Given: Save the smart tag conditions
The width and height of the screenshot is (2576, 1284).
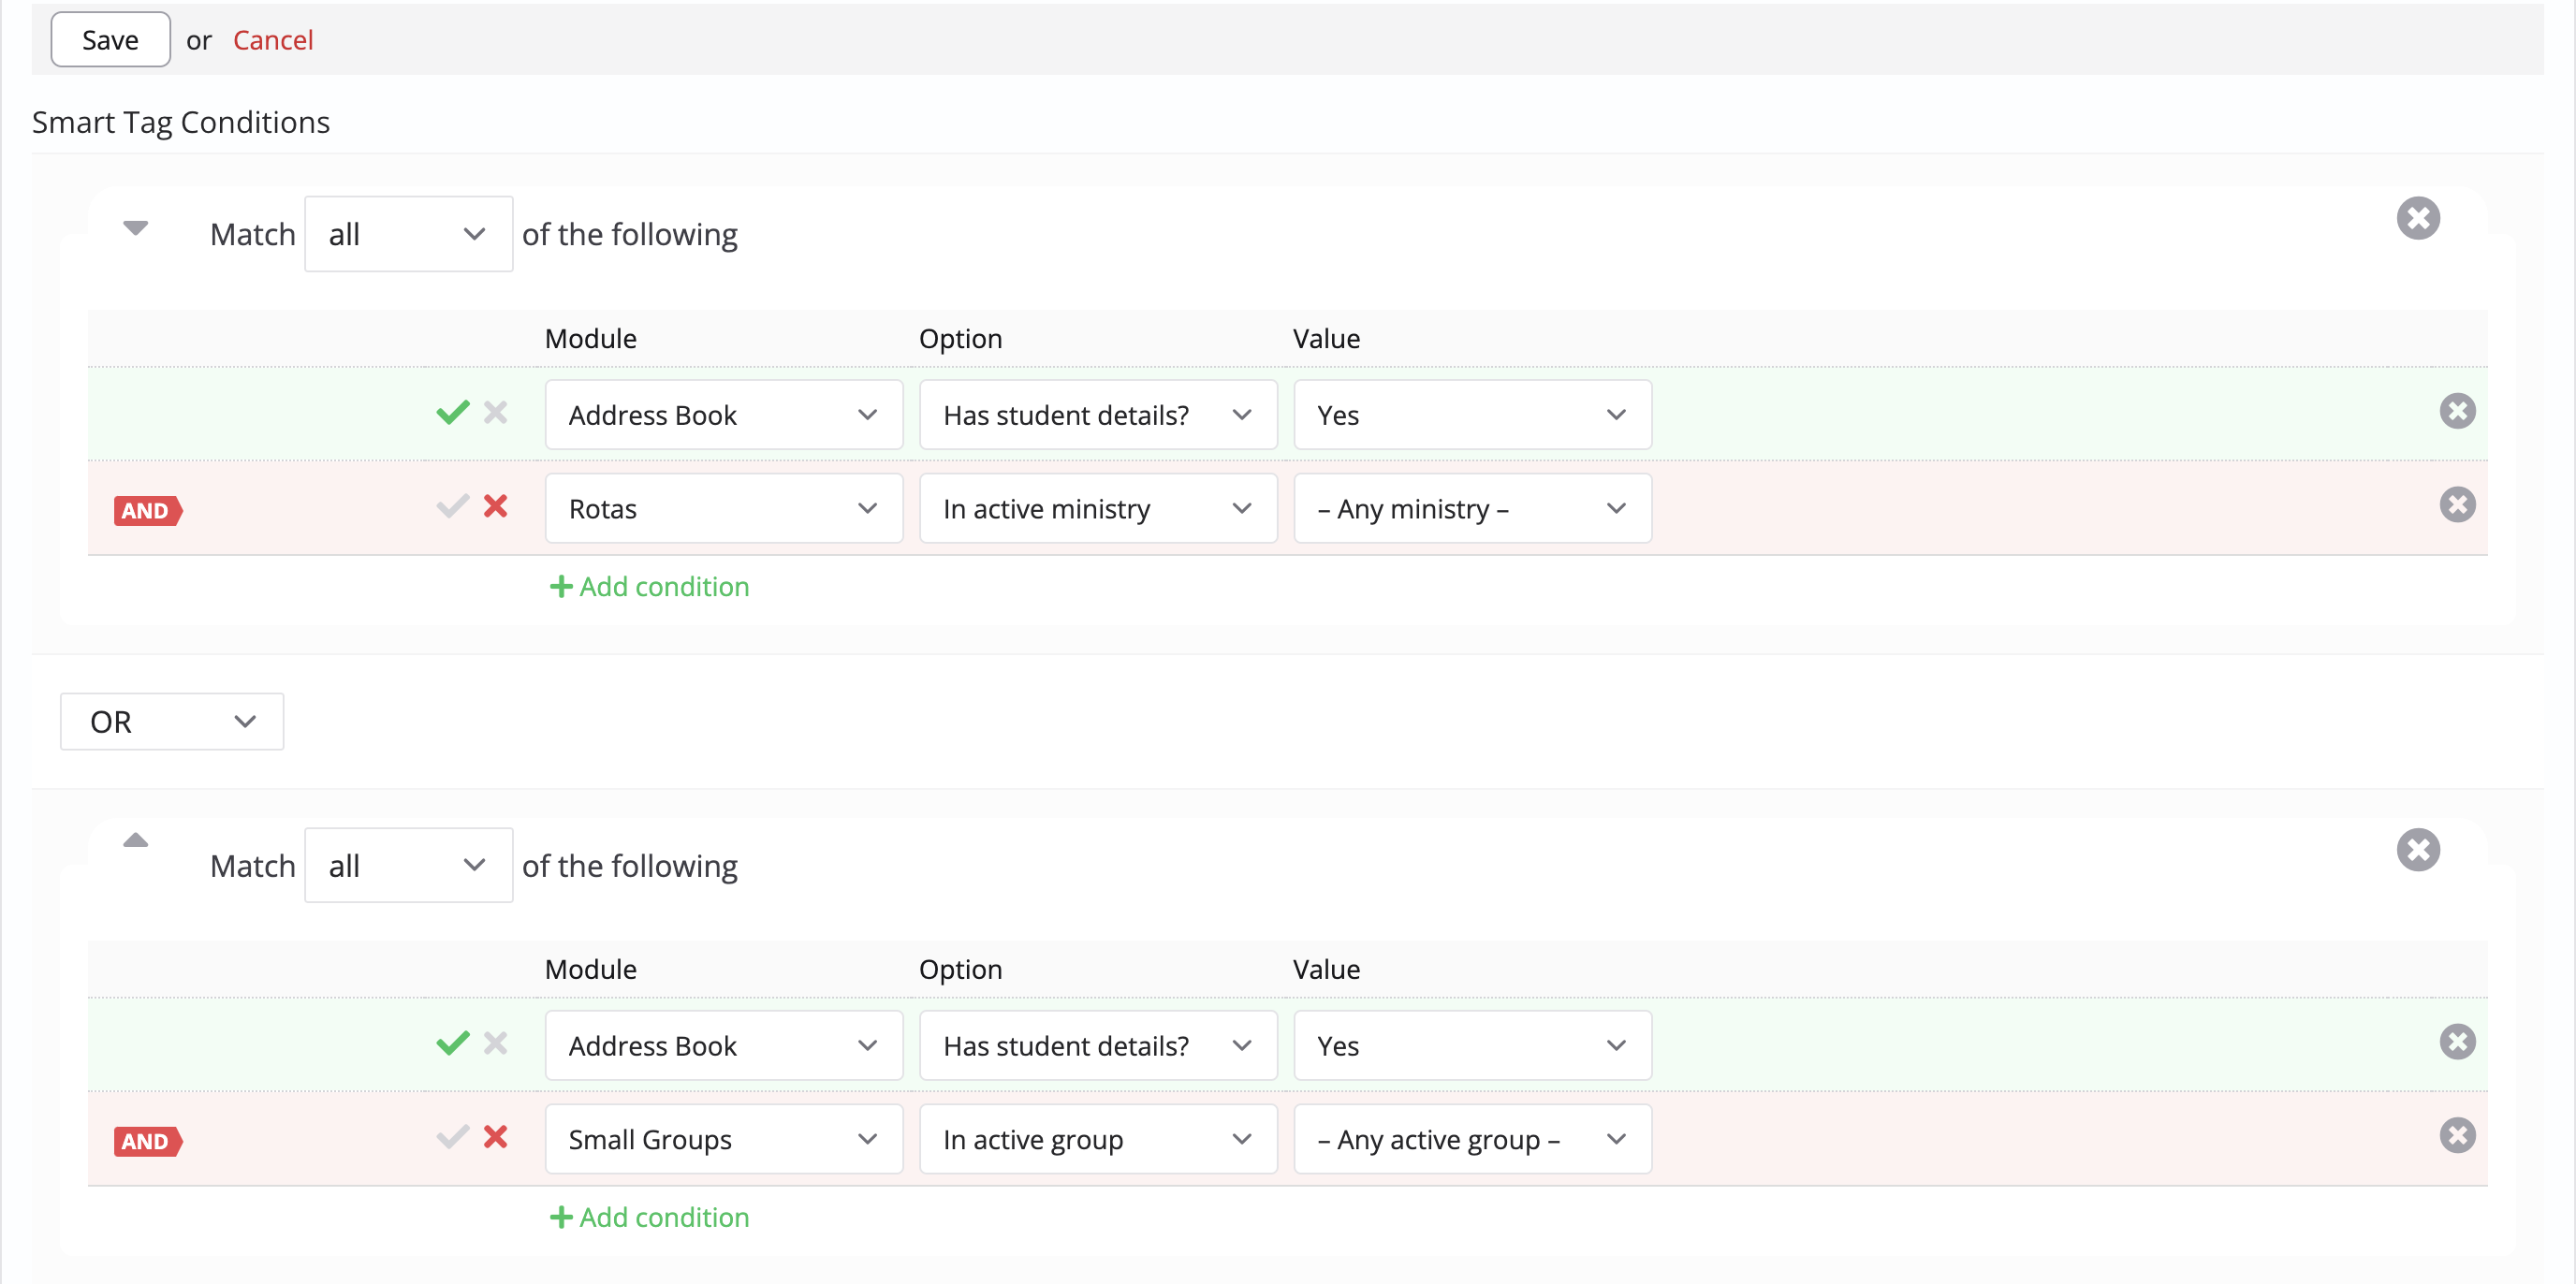Looking at the screenshot, I should tap(110, 40).
